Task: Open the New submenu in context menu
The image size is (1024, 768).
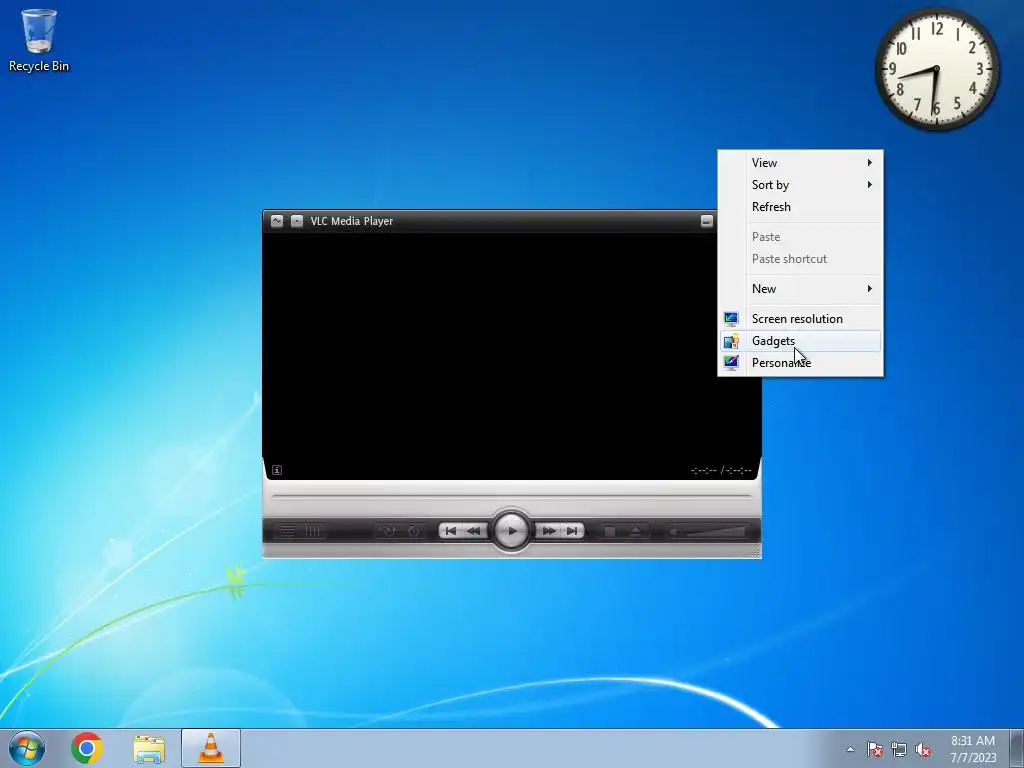Action: click(801, 289)
